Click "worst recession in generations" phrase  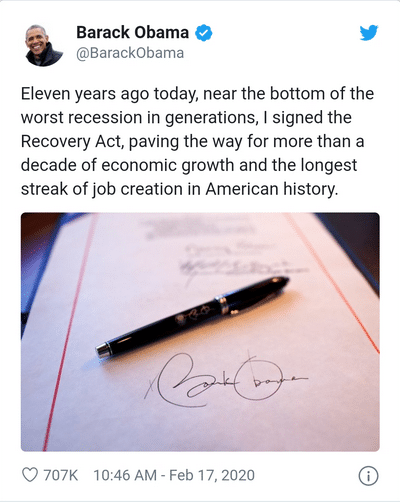click(137, 118)
